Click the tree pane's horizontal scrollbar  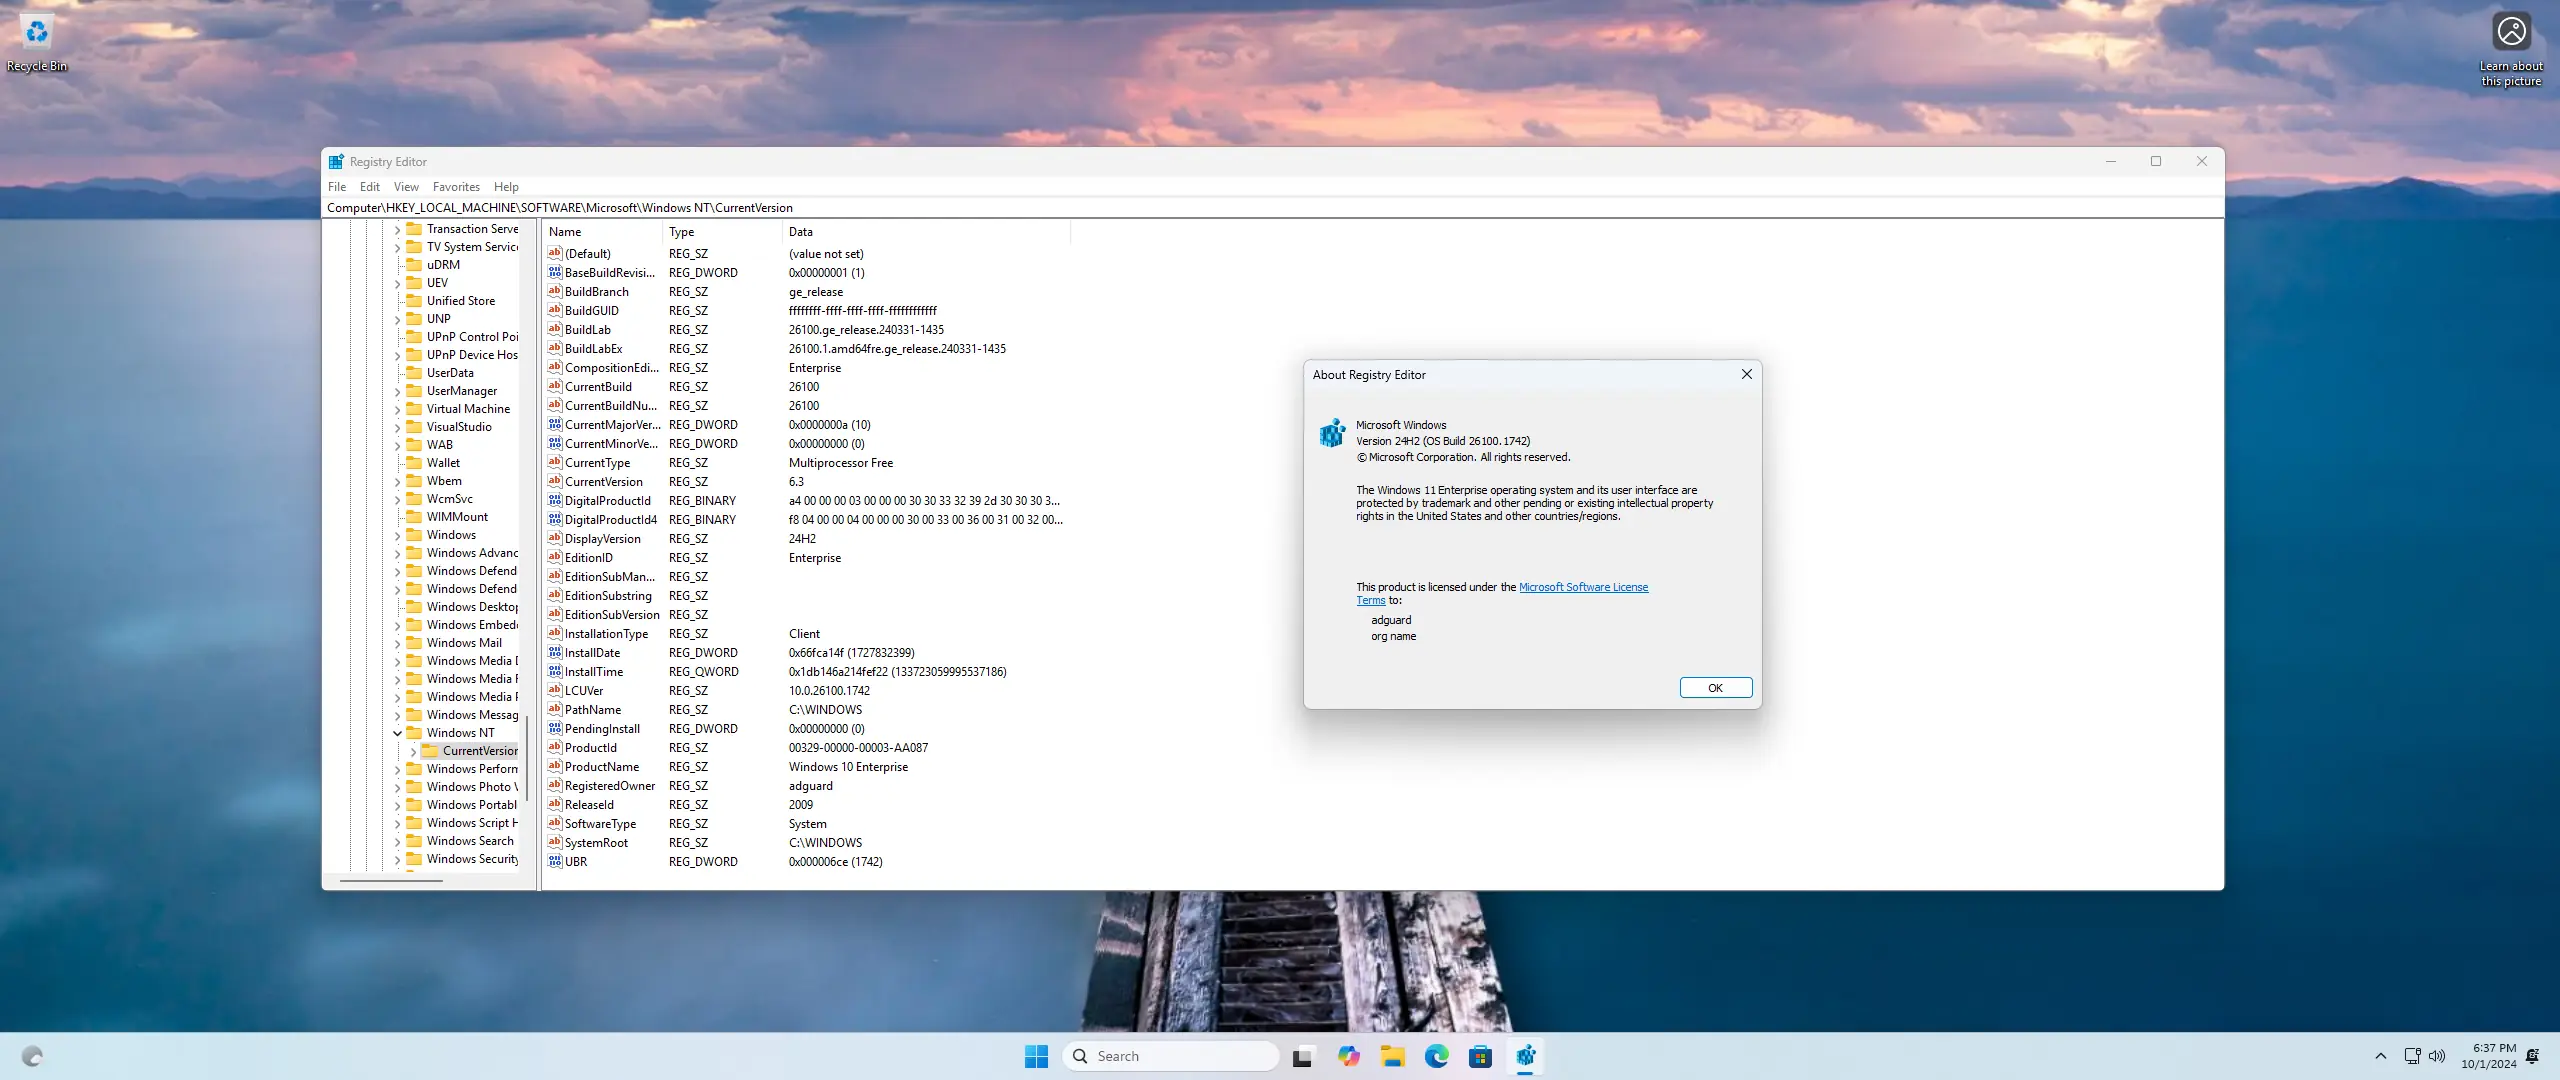pos(391,881)
